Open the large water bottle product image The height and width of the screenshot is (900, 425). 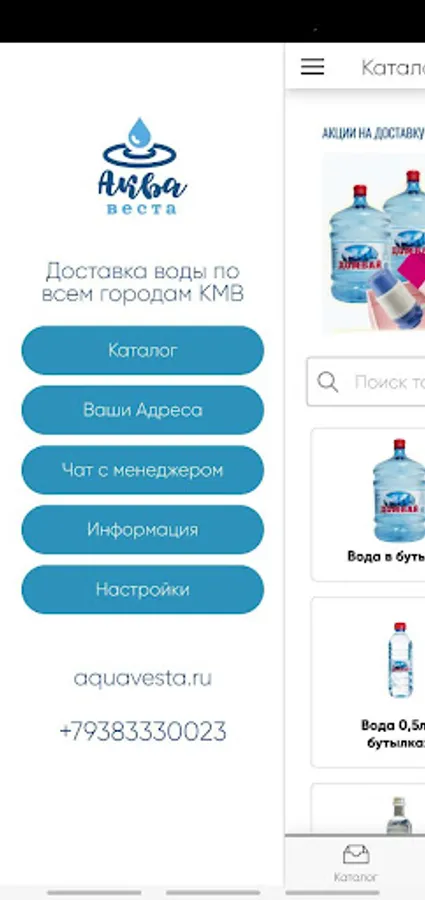coord(399,490)
